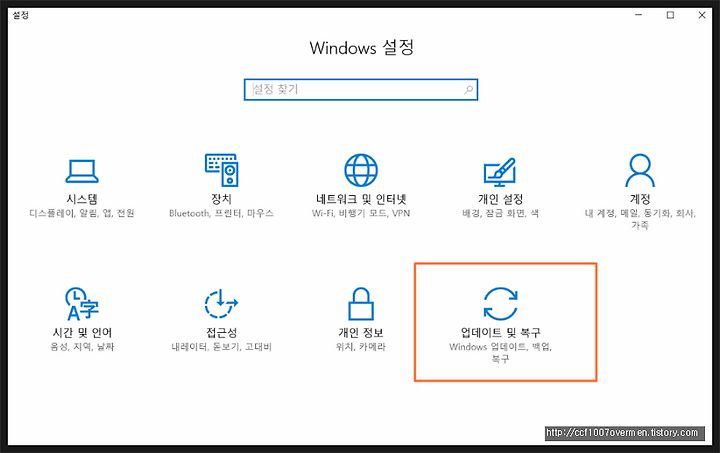Select the 장치 label

tap(221, 199)
